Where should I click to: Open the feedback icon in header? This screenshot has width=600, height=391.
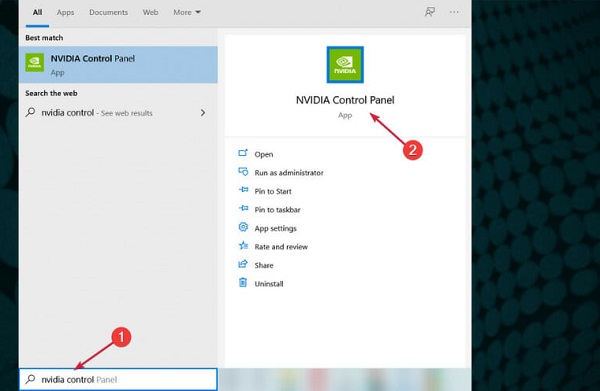tap(430, 12)
